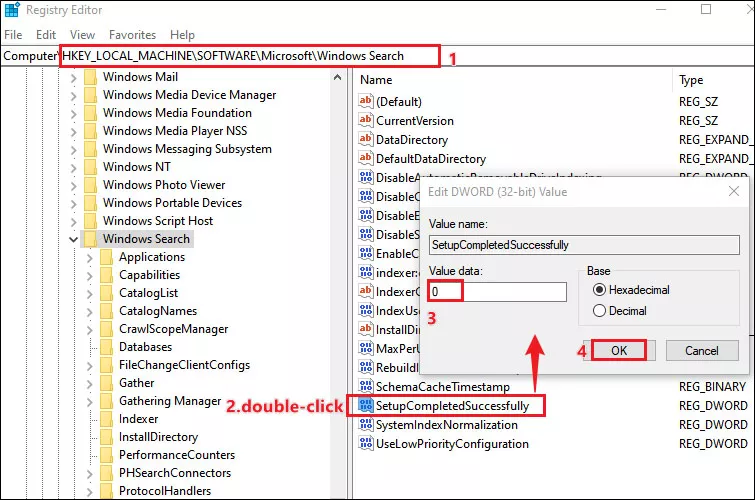This screenshot has height=500, width=755.
Task: Open the Help menu
Action: click(x=182, y=35)
